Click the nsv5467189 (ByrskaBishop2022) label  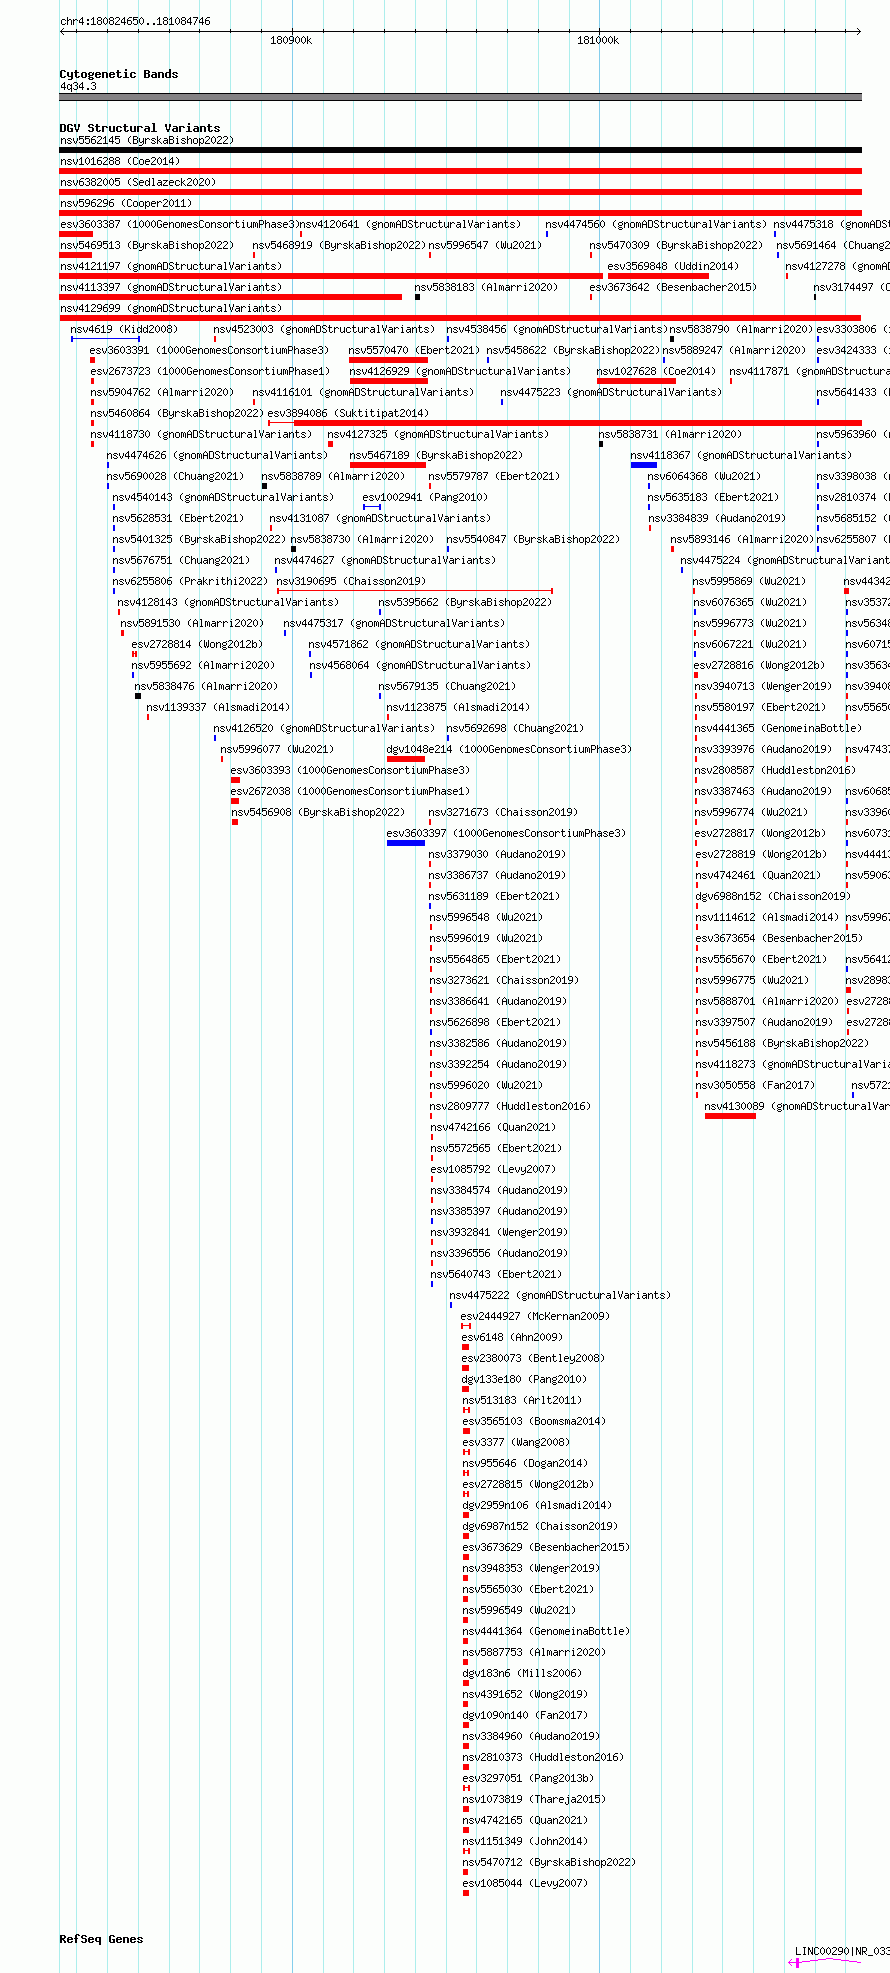pyautogui.click(x=436, y=455)
